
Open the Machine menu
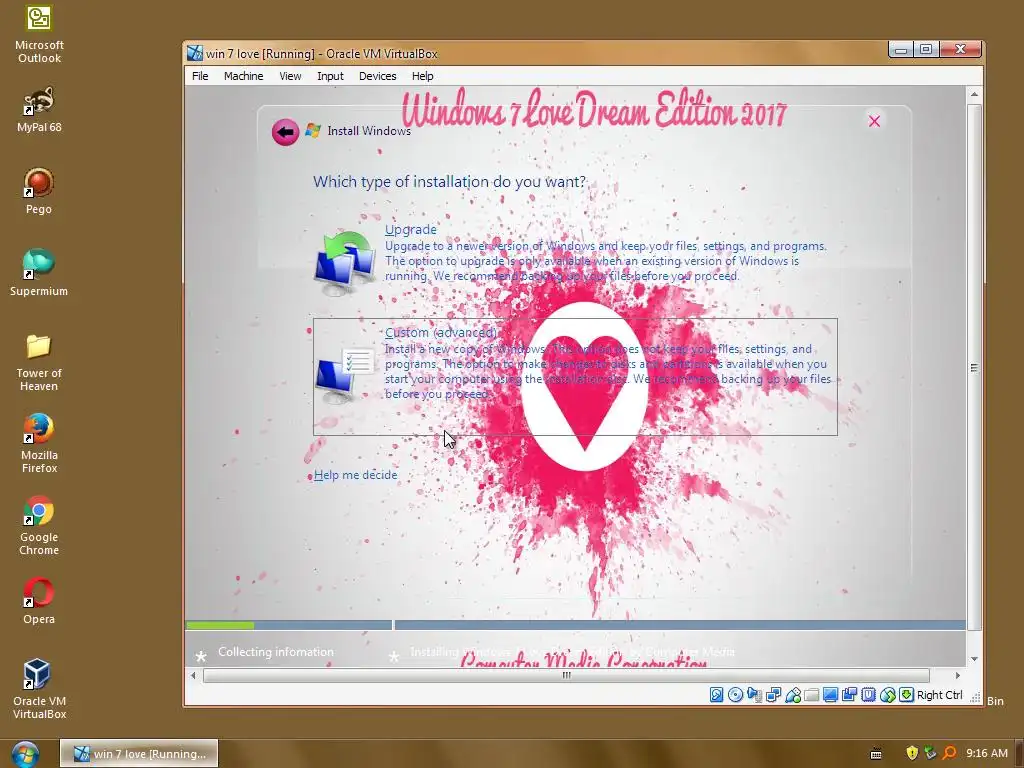pos(244,76)
